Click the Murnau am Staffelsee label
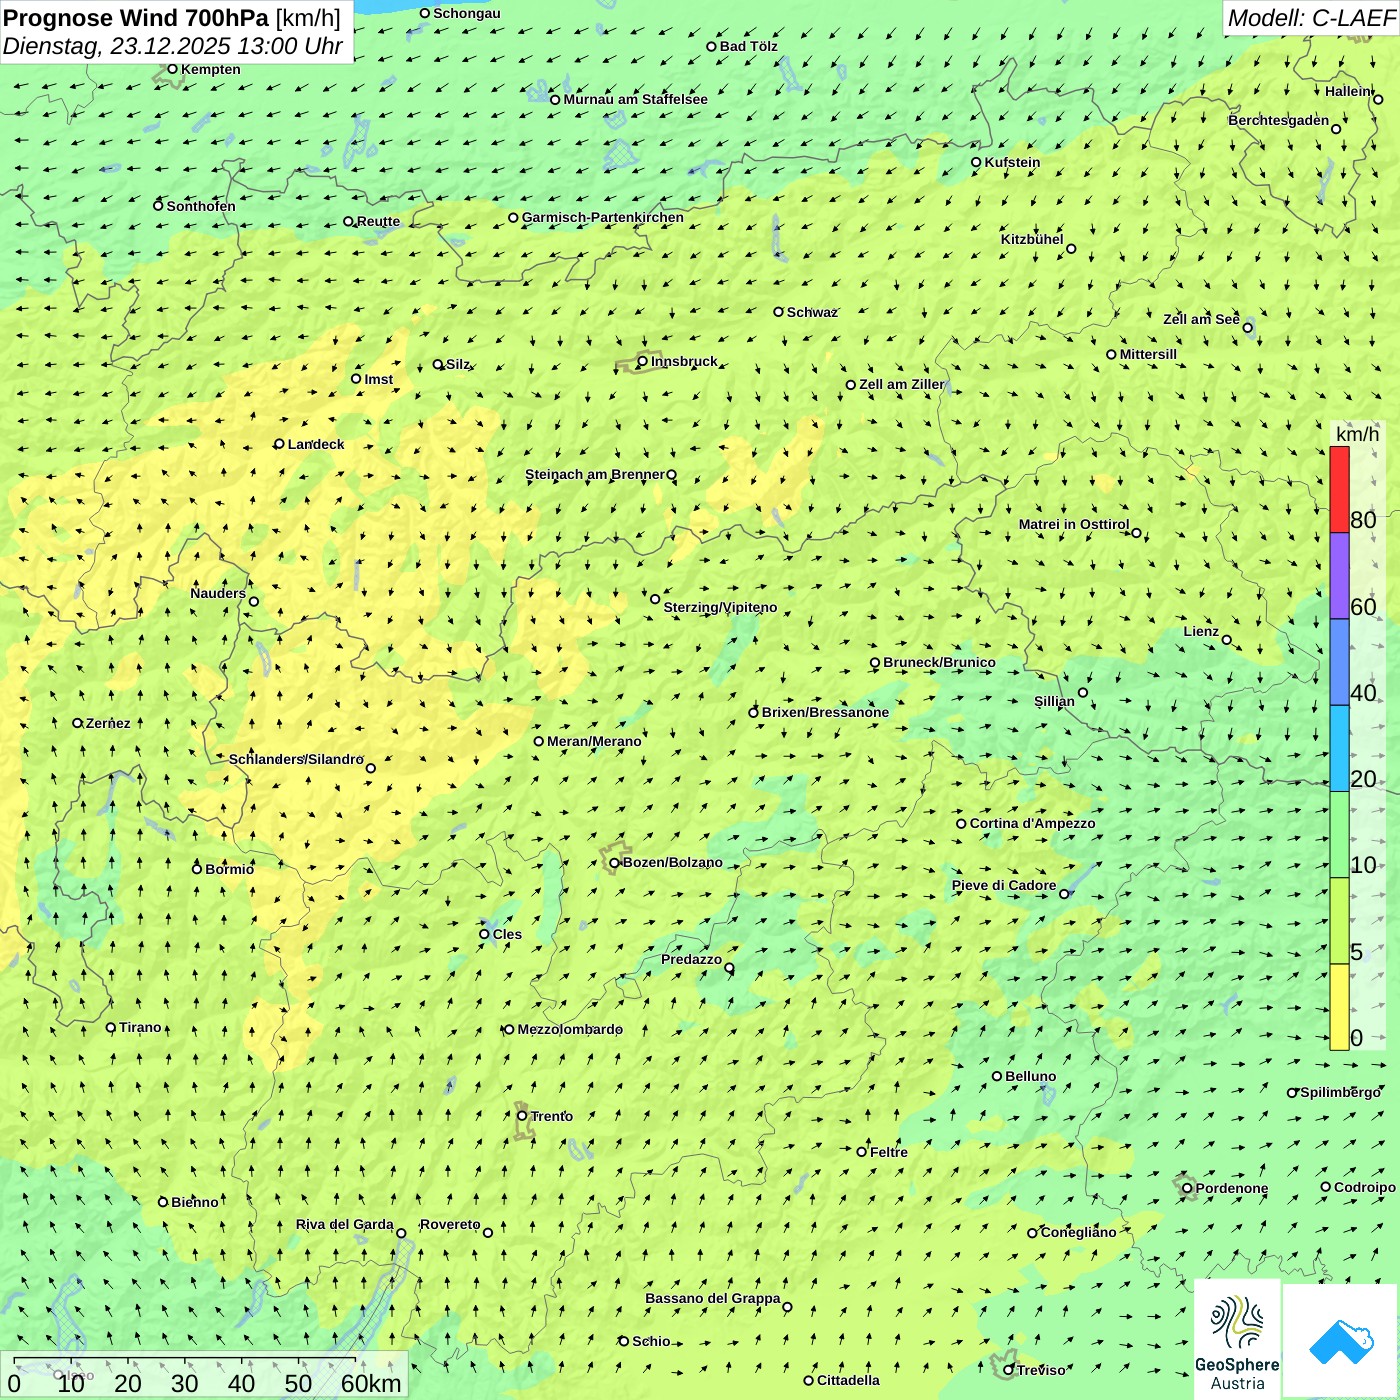The height and width of the screenshot is (1400, 1400). [x=635, y=99]
